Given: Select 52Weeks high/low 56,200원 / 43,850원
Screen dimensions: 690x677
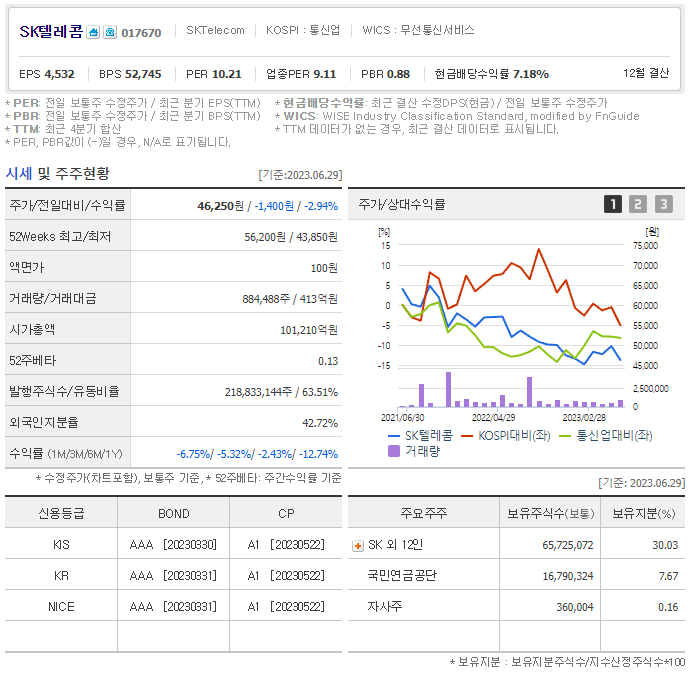Looking at the screenshot, I should (291, 237).
